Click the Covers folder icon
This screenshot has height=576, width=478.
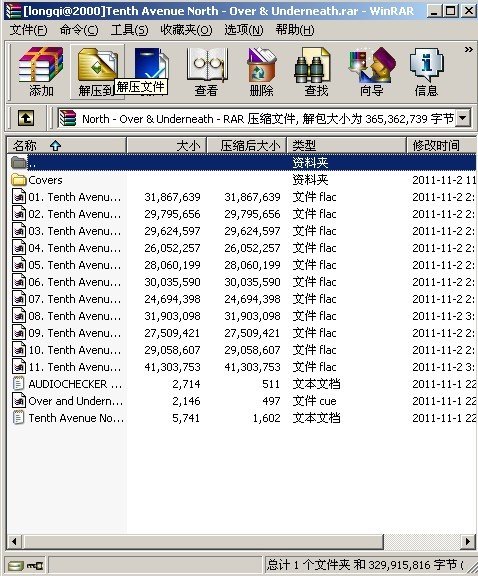click(19, 180)
